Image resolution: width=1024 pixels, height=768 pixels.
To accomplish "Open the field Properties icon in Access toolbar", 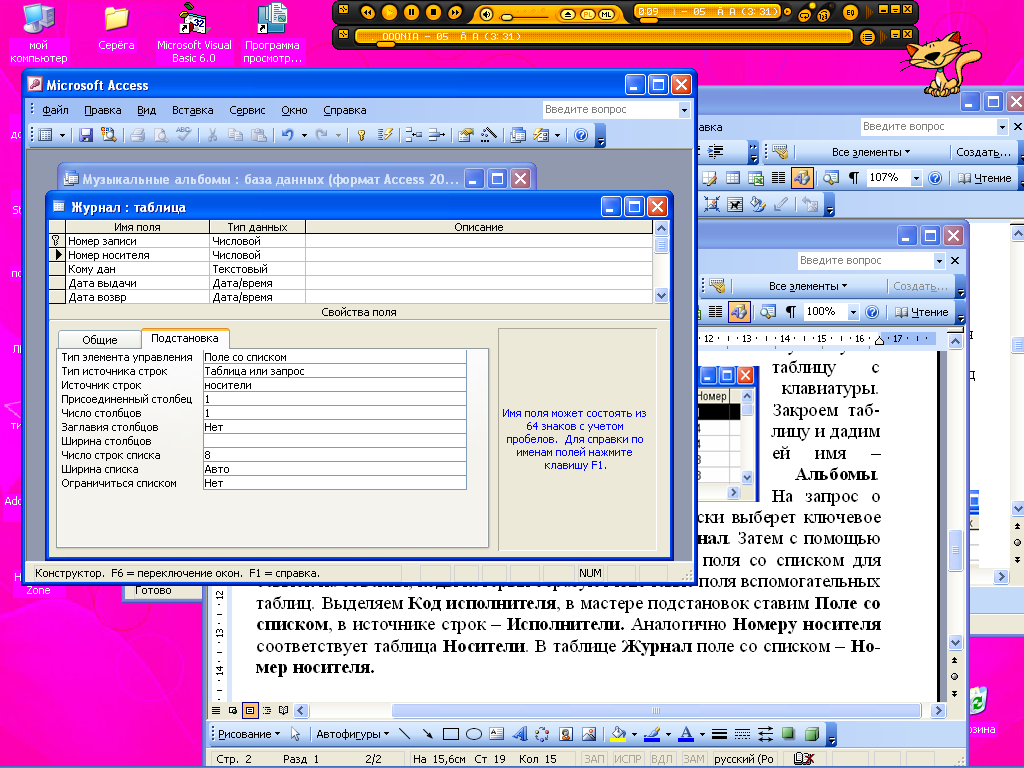I will [x=465, y=135].
